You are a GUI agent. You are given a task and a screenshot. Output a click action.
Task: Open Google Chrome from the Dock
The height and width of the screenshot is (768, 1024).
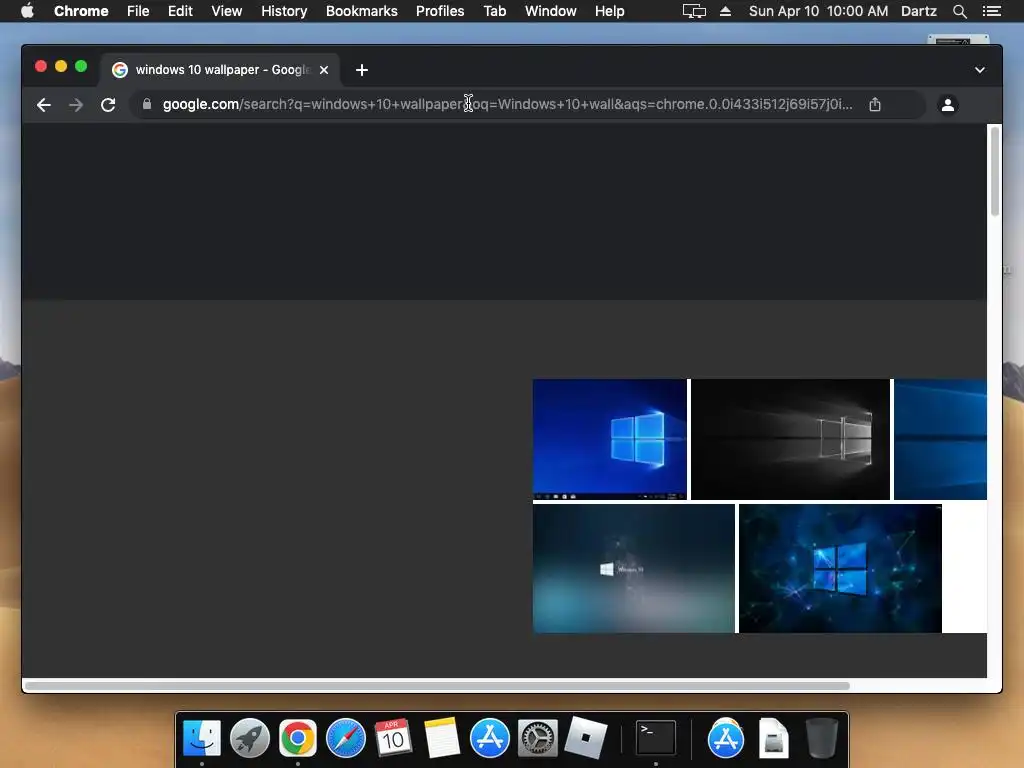pos(298,738)
